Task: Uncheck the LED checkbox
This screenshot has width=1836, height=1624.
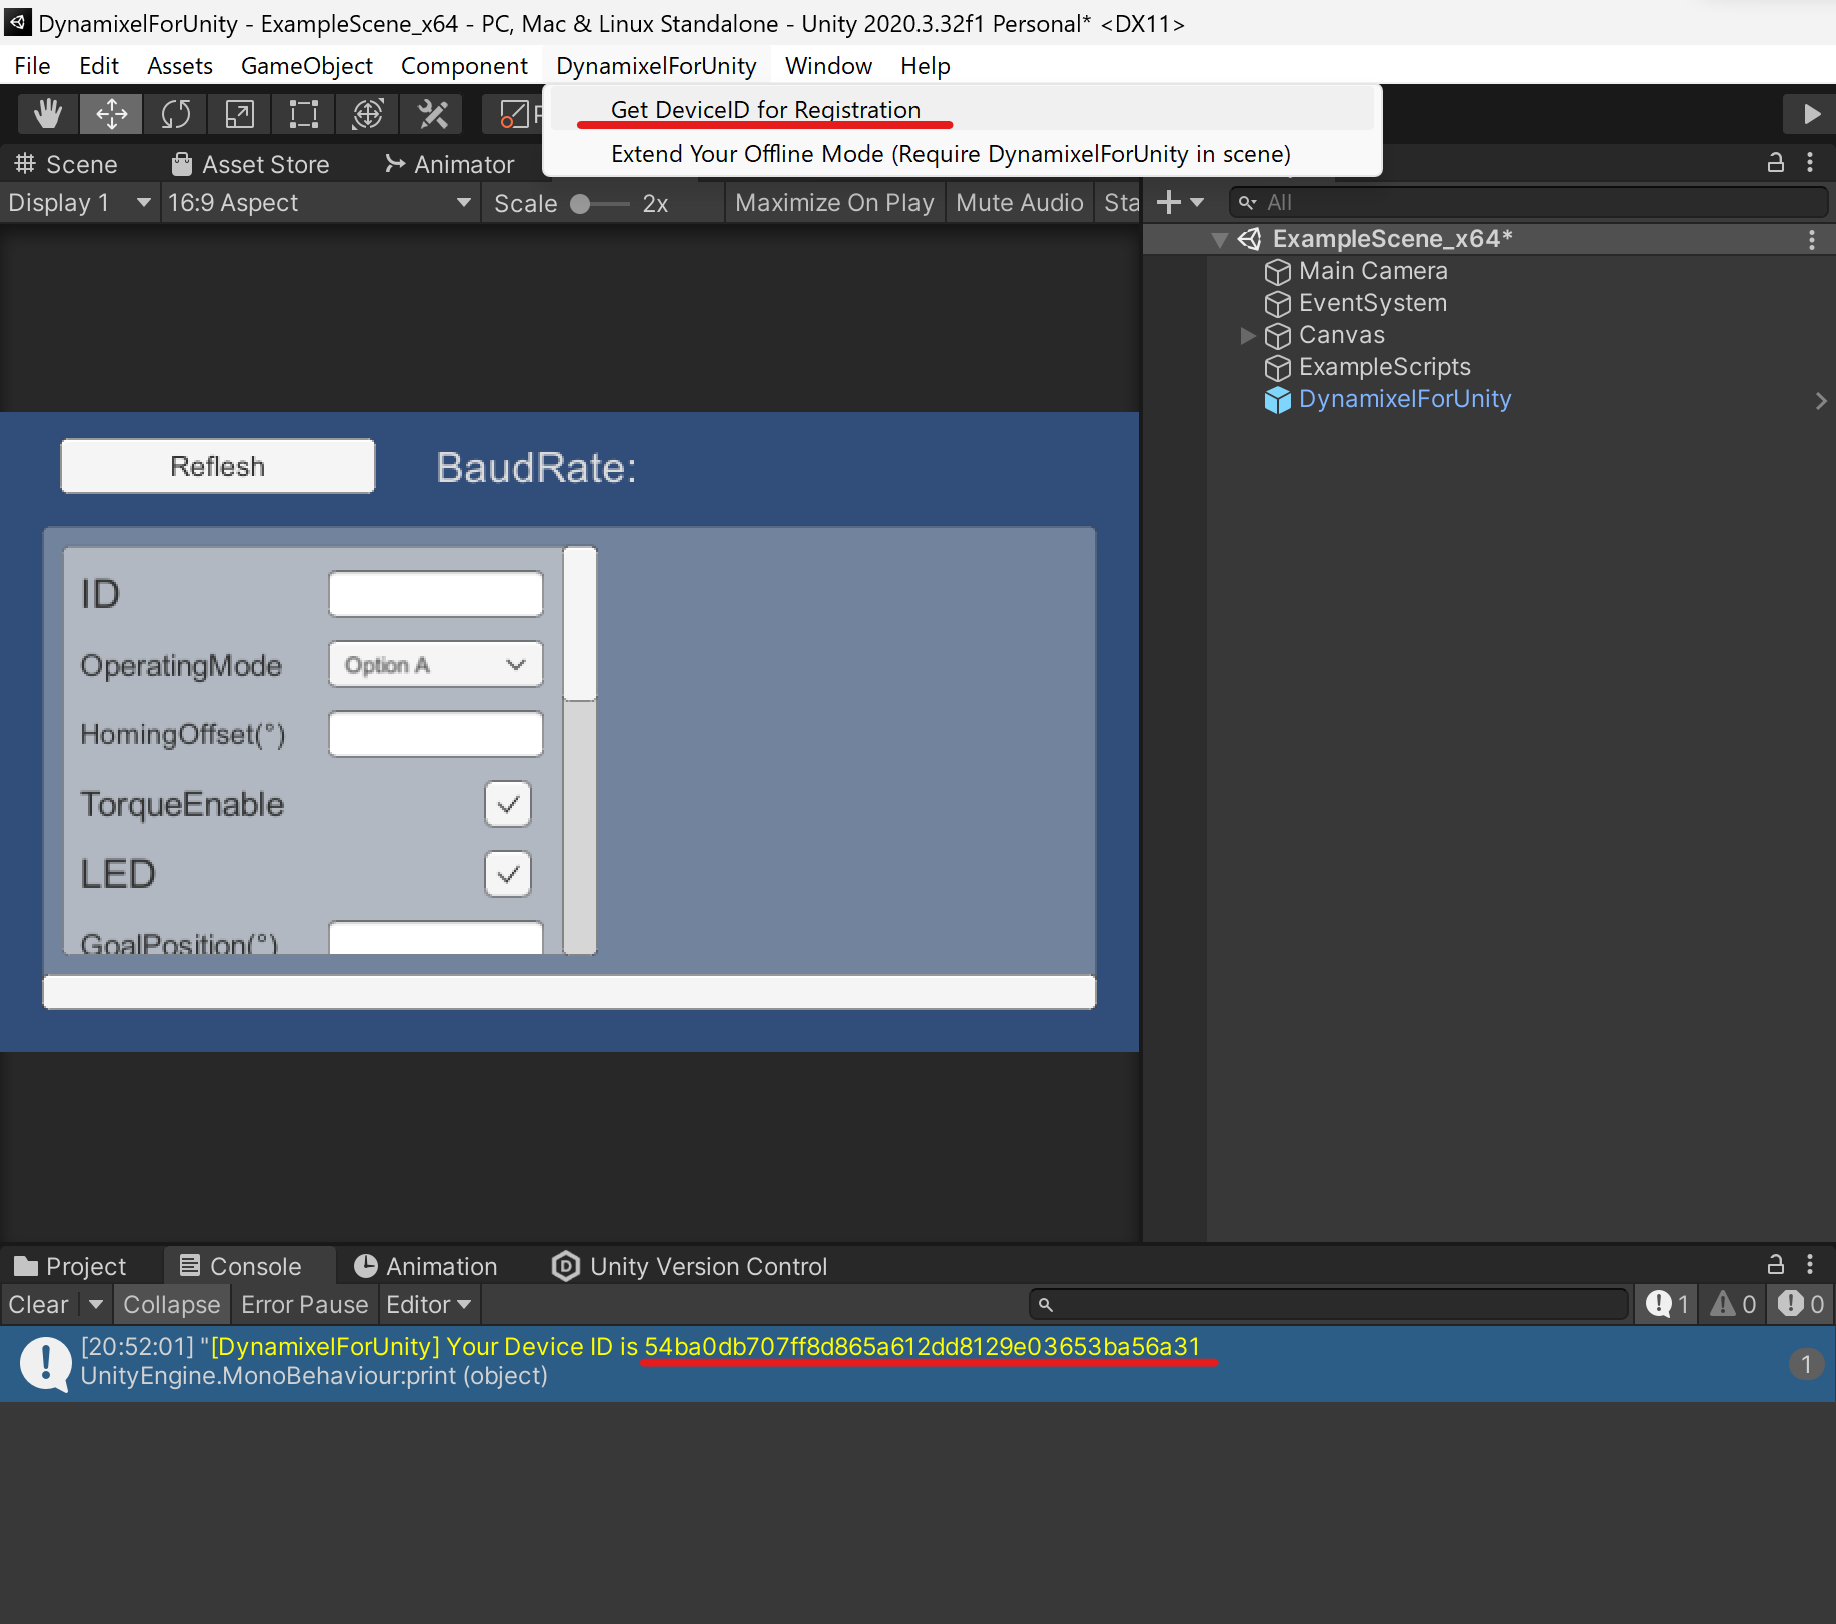Action: point(508,875)
